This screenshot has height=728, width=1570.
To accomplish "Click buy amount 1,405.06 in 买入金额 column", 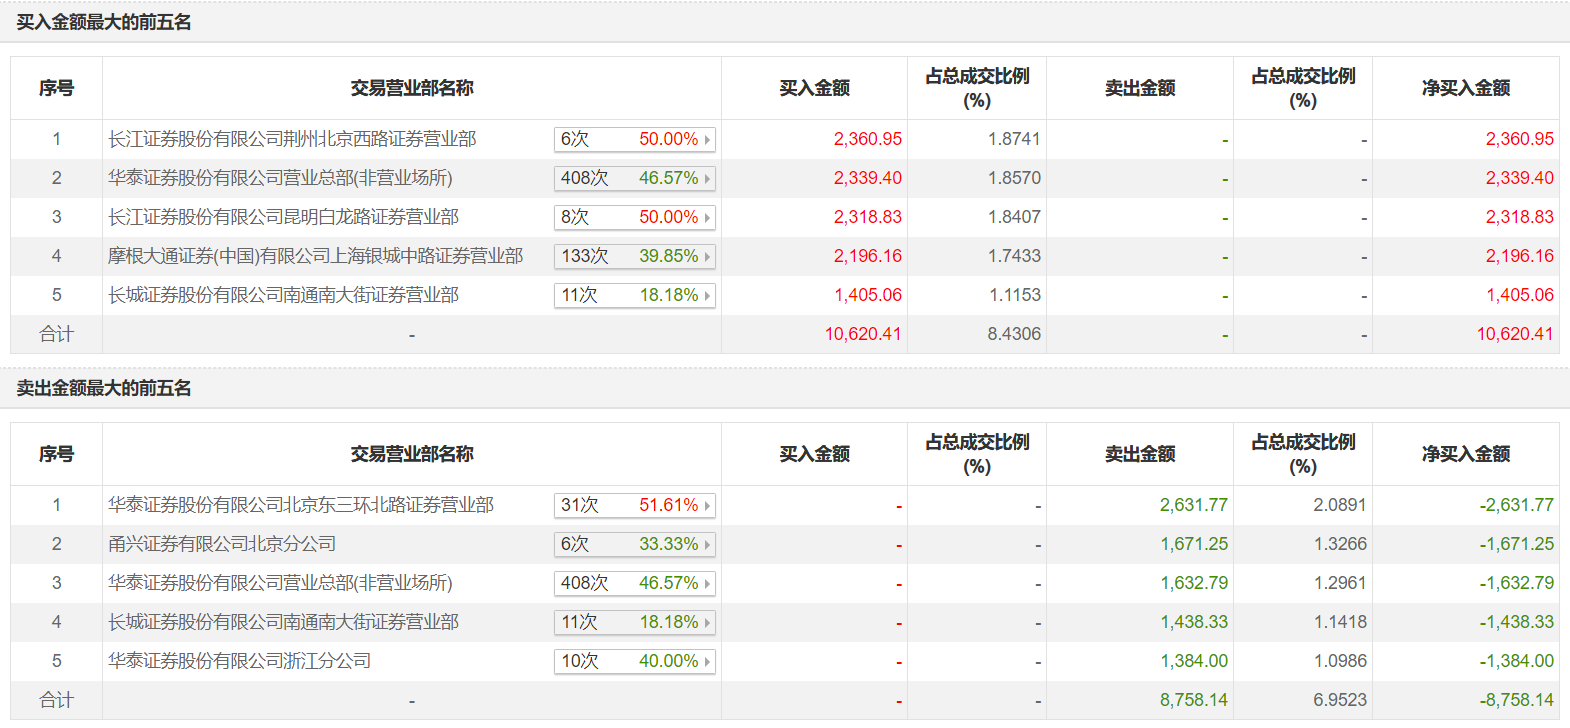I will [x=867, y=295].
